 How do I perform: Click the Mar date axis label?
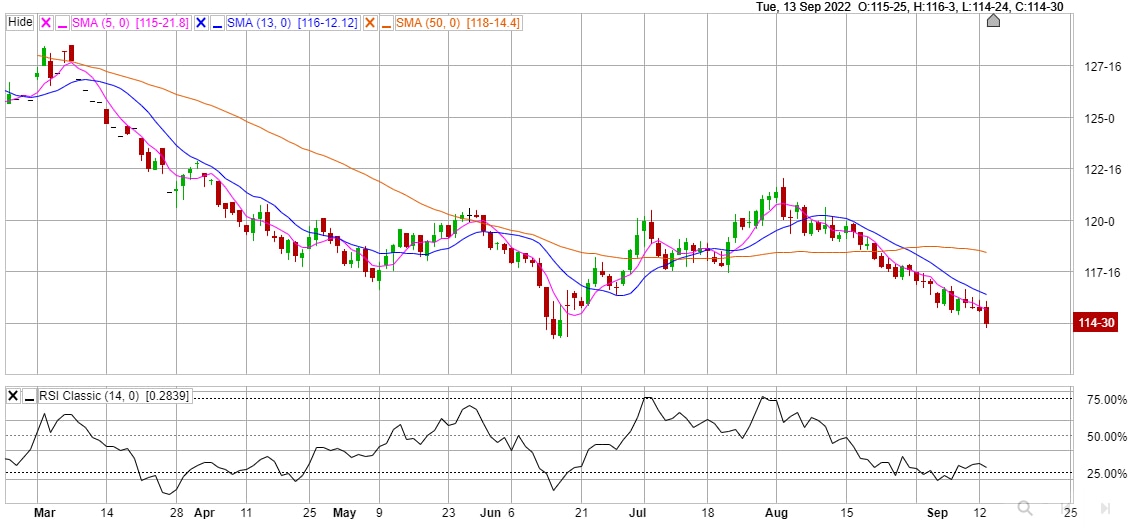pyautogui.click(x=45, y=513)
